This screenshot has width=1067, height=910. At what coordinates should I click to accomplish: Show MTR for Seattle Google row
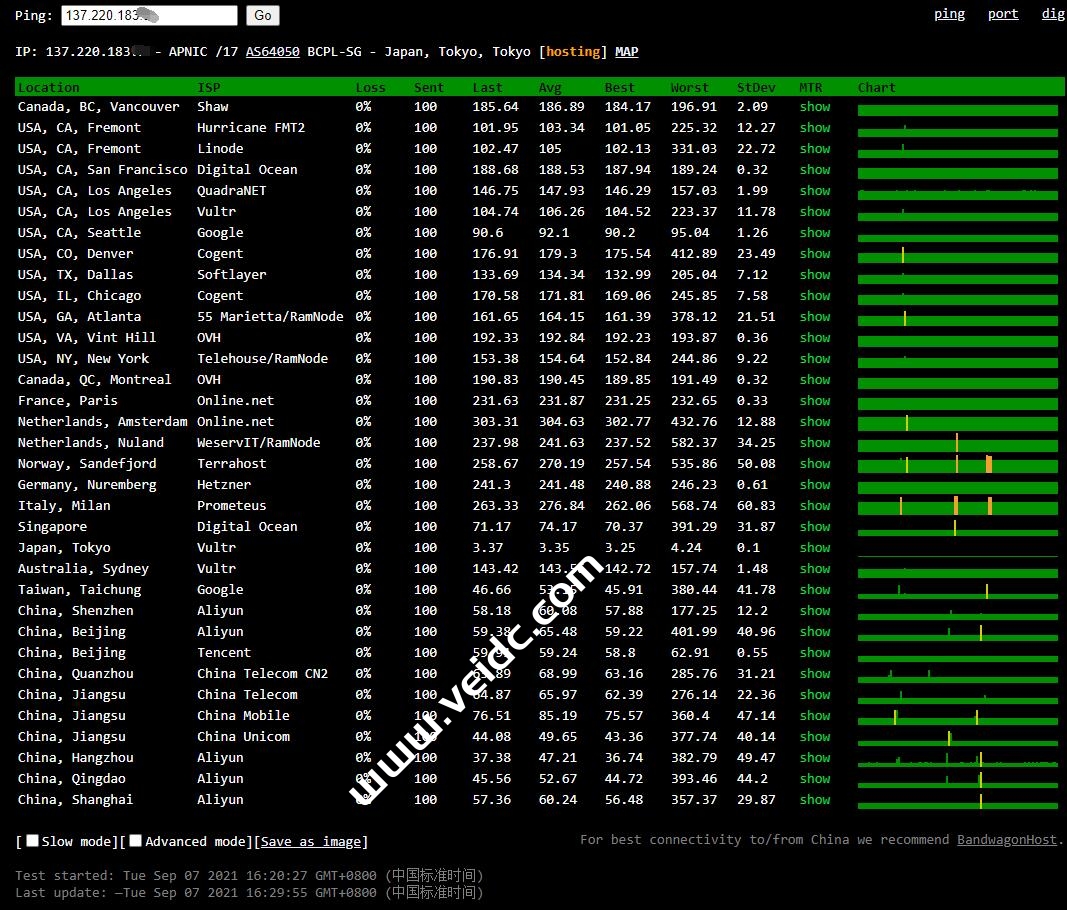tap(815, 233)
